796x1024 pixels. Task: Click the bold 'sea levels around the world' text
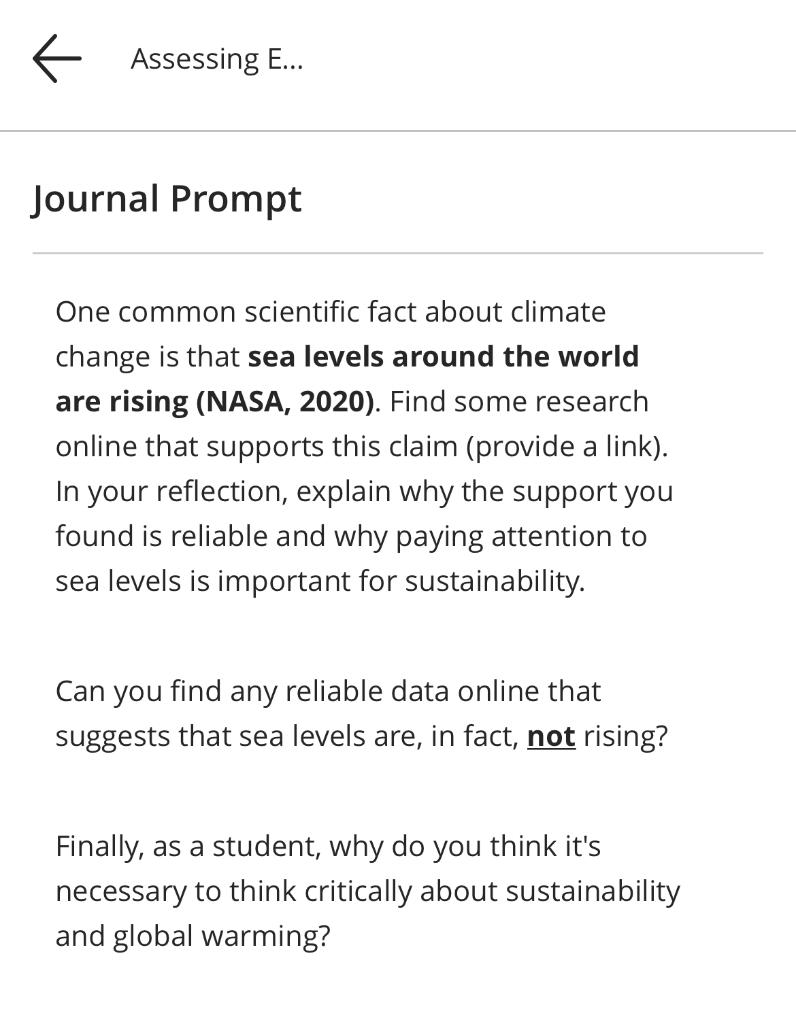pyautogui.click(x=446, y=356)
